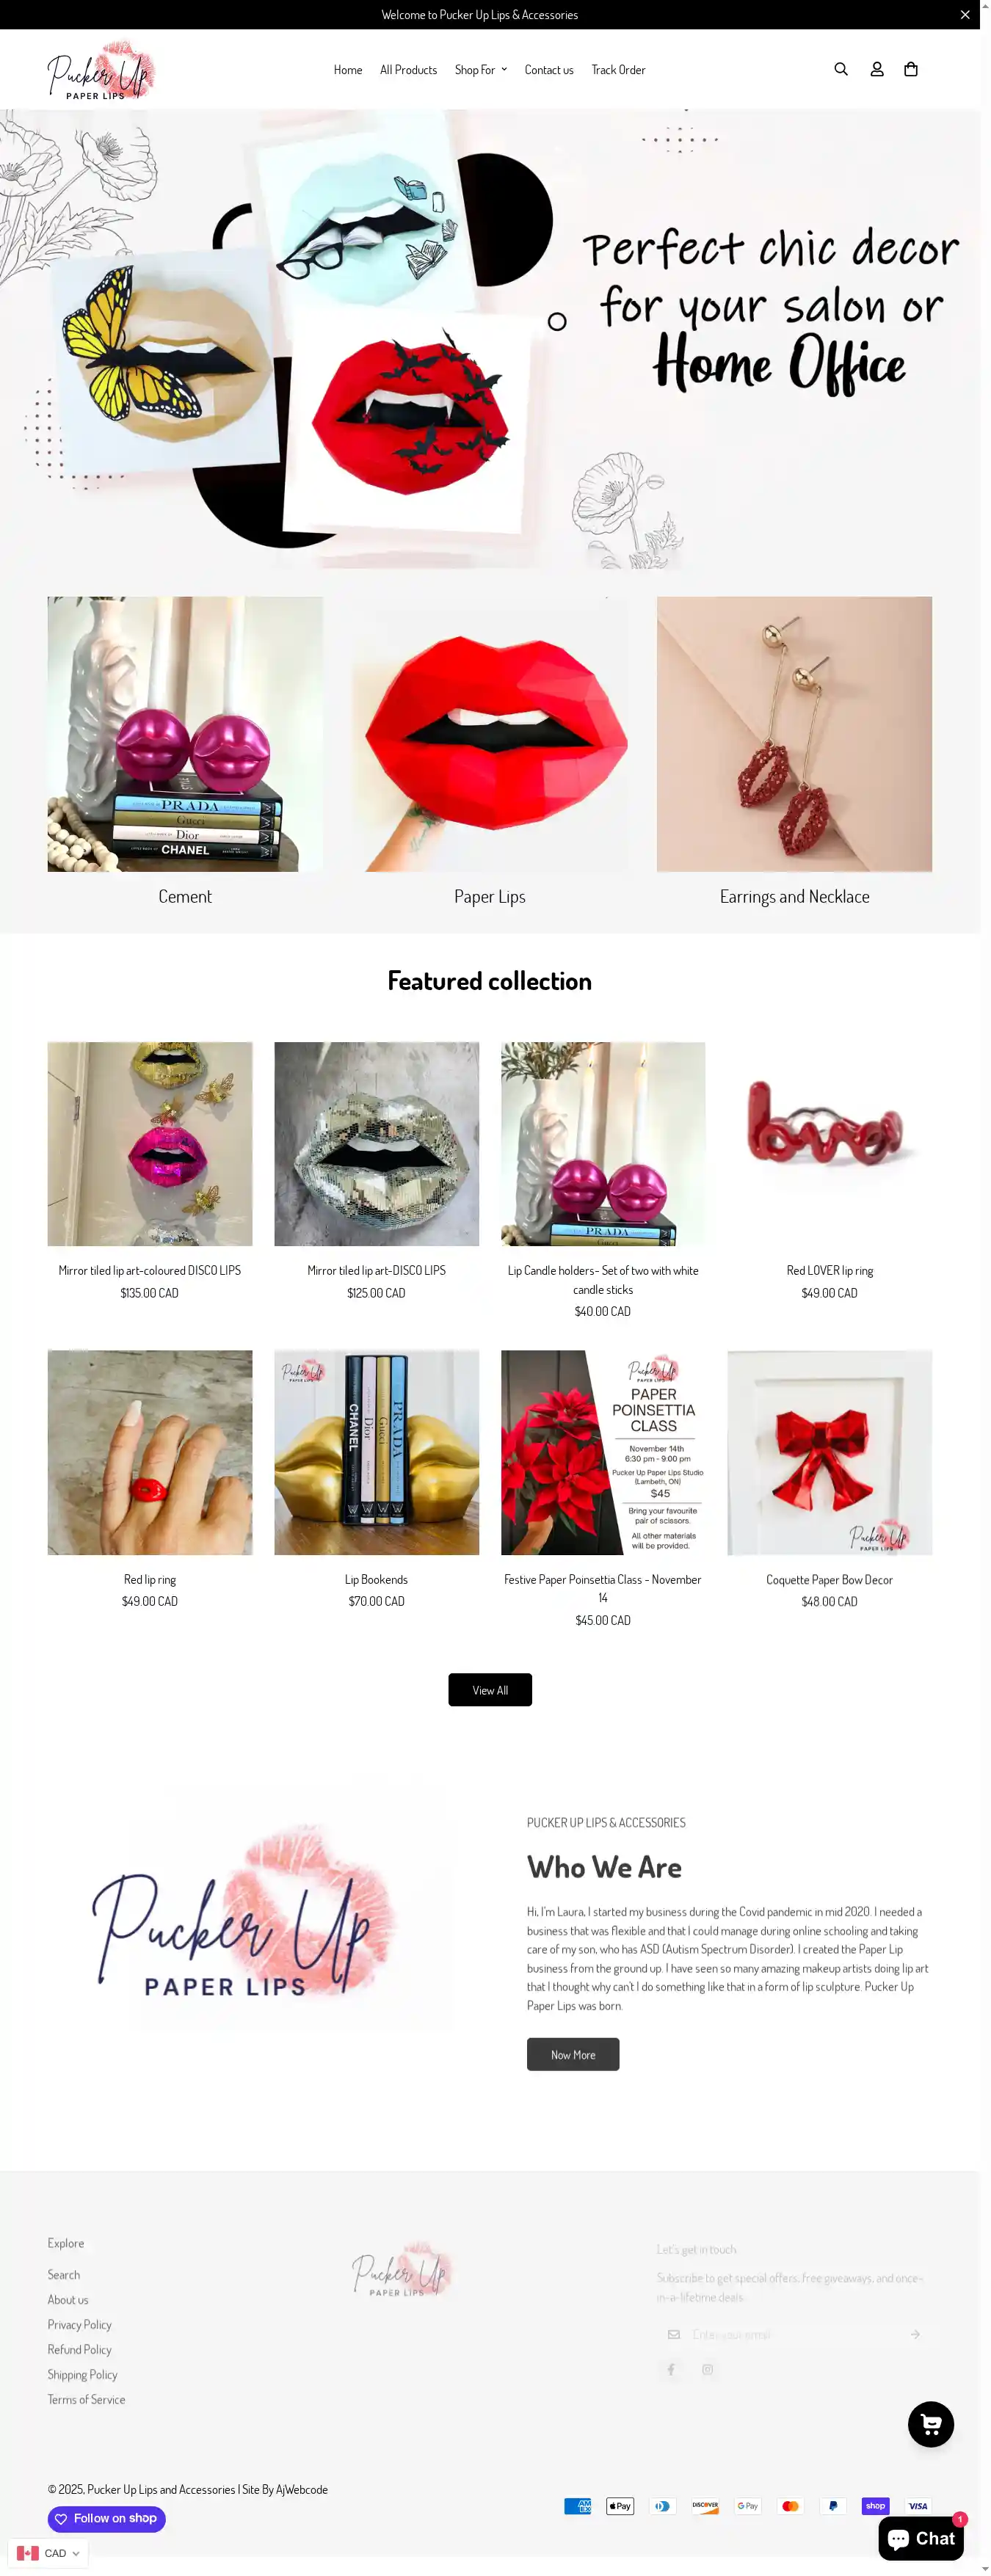Click the View All button

pos(490,1690)
